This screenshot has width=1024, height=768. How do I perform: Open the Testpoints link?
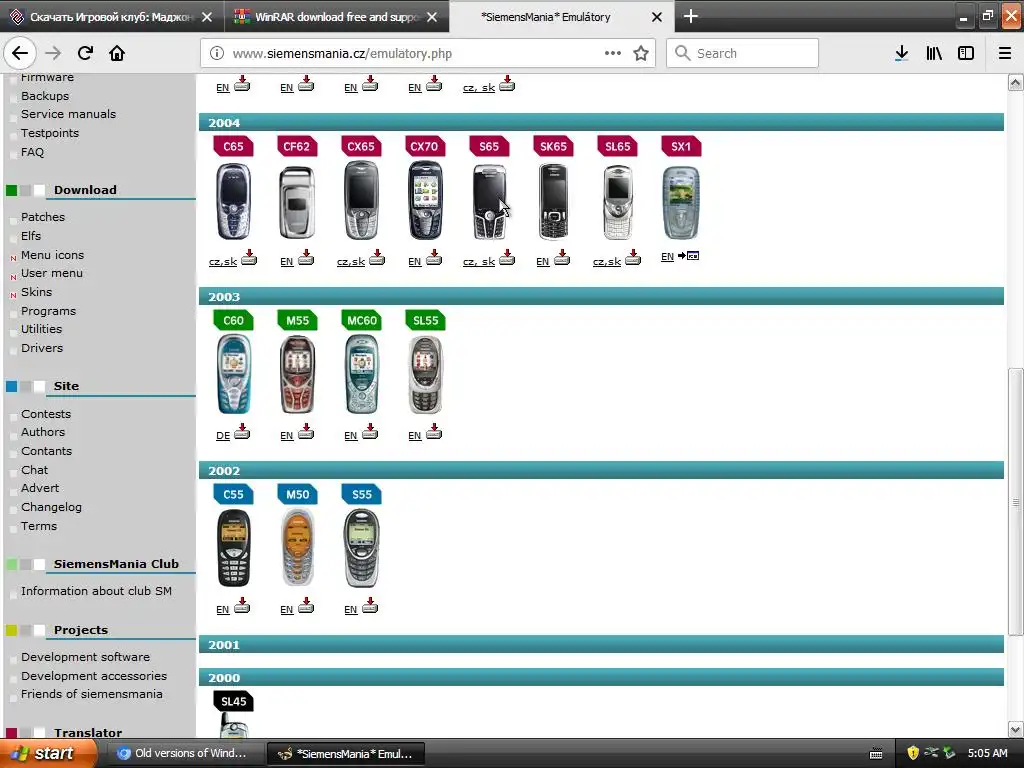pos(50,133)
